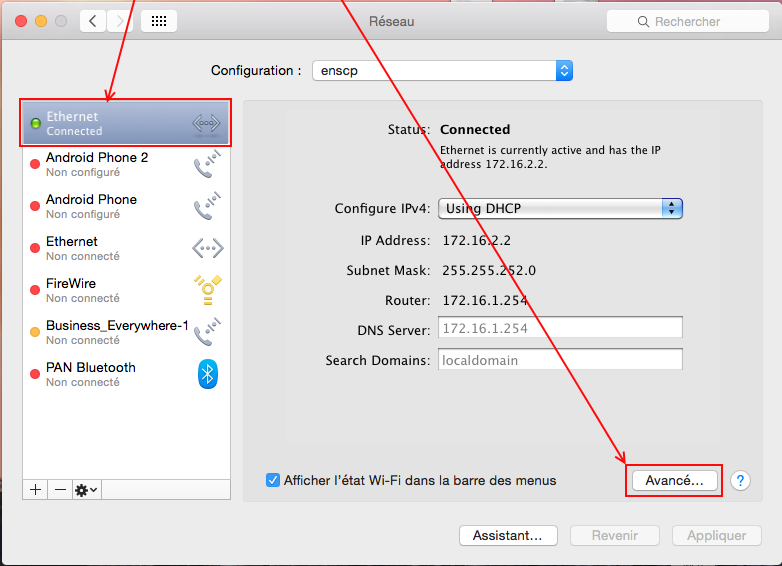Open the show-all grid view icon

click(159, 21)
